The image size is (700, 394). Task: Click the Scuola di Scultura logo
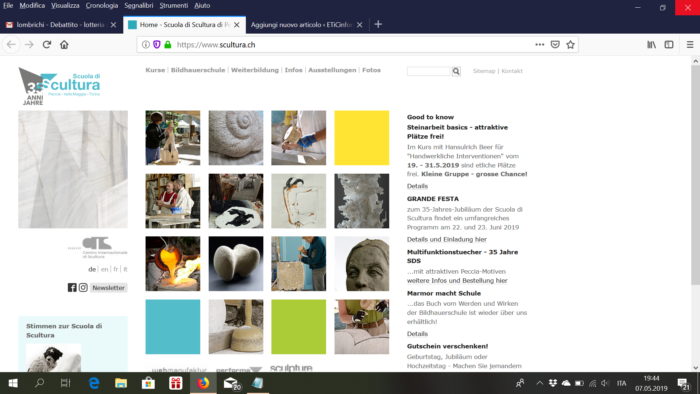(x=60, y=86)
